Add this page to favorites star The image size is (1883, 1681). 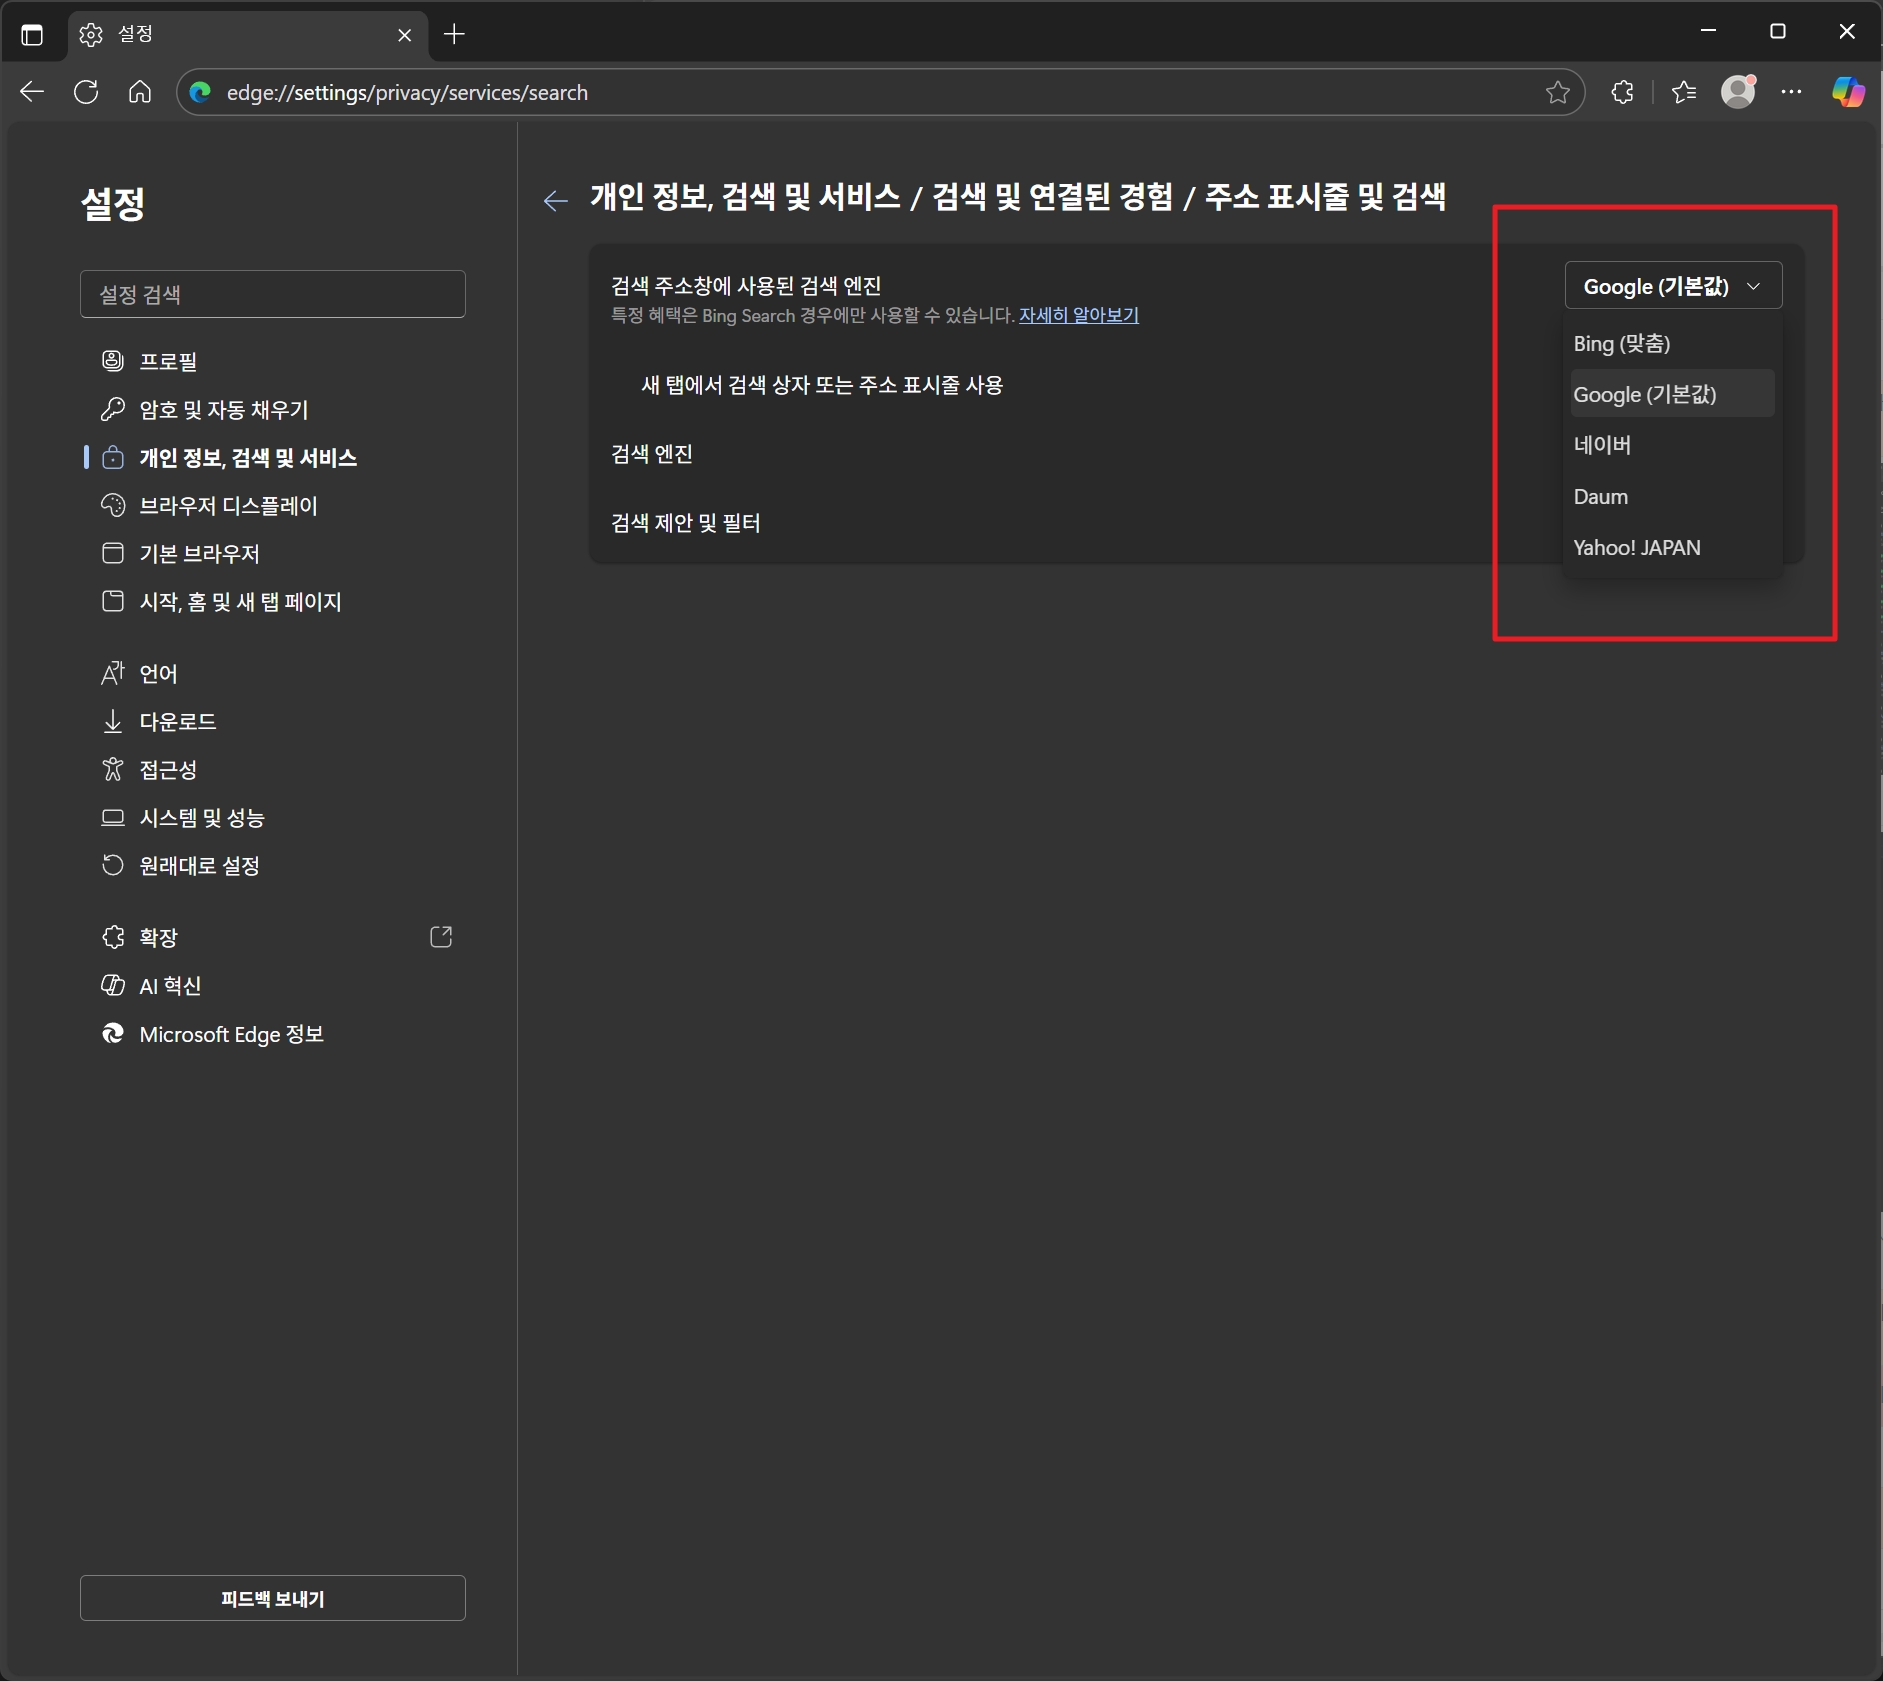[1557, 92]
